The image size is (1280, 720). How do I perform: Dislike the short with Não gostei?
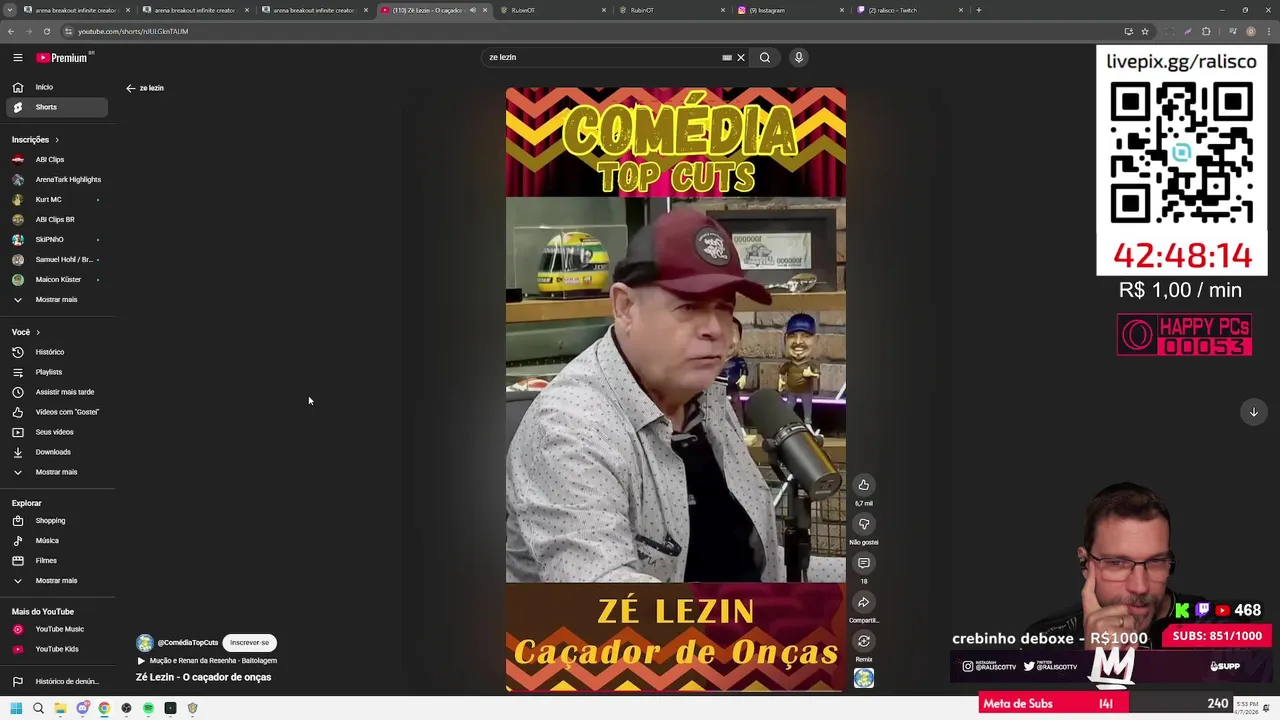pyautogui.click(x=864, y=524)
